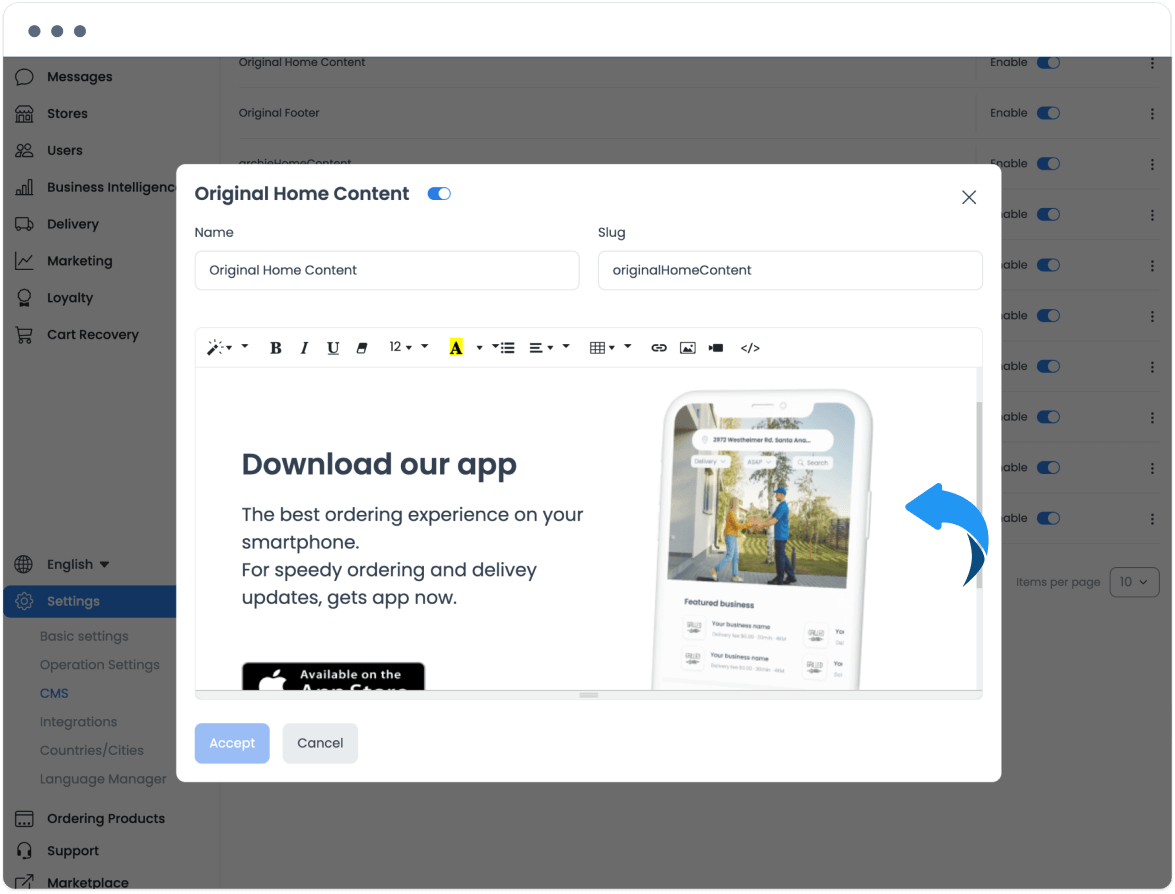Click the Accept button
The height and width of the screenshot is (894, 1175).
point(232,743)
